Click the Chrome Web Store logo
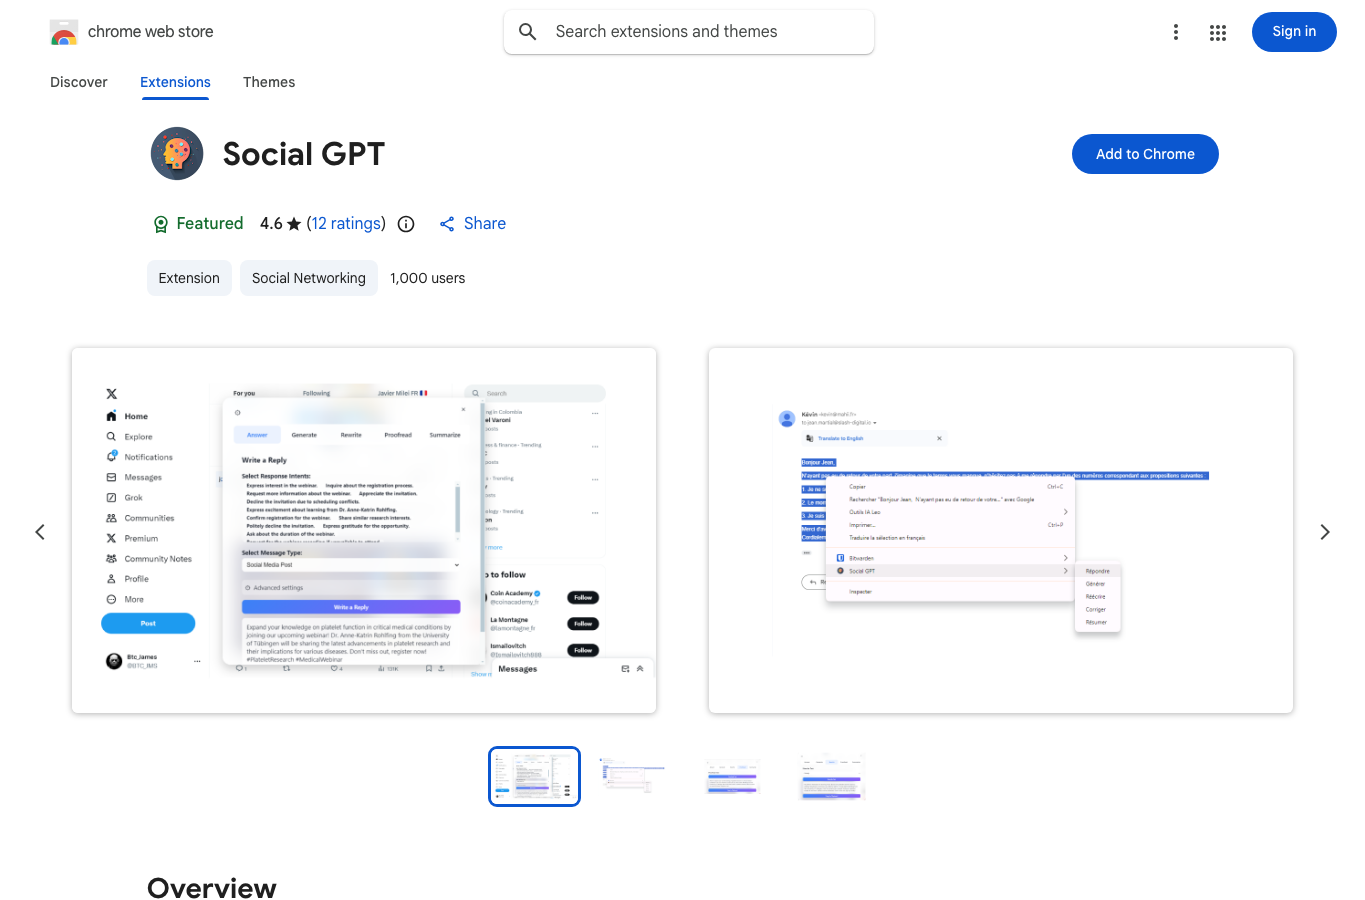This screenshot has height=900, width=1365. (64, 32)
